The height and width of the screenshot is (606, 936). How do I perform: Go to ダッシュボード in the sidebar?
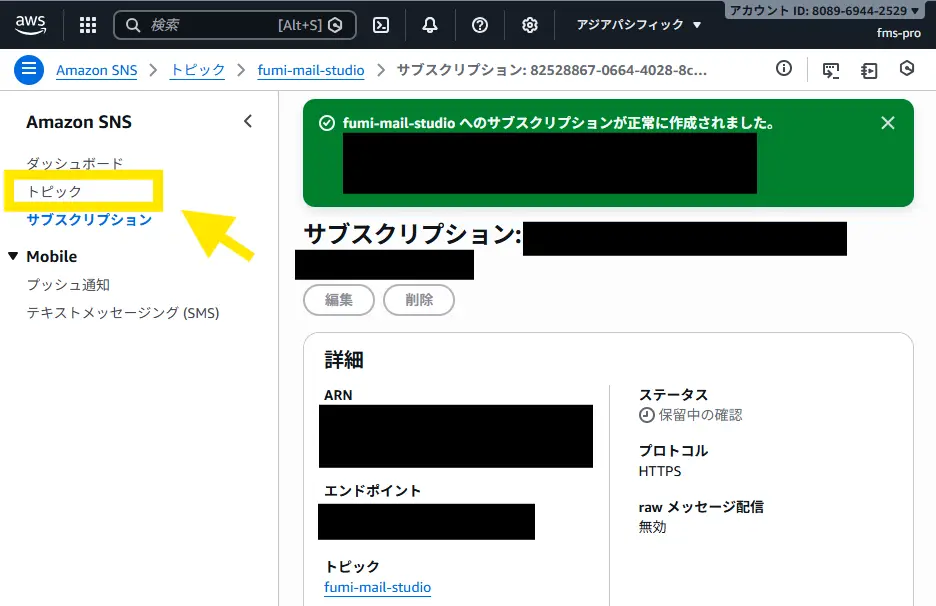click(75, 163)
